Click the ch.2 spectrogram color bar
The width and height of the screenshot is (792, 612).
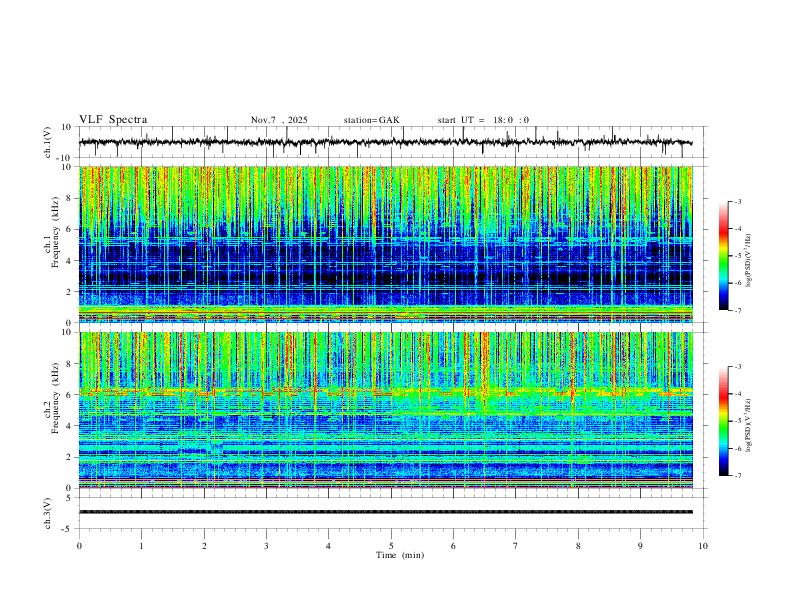coord(724,421)
